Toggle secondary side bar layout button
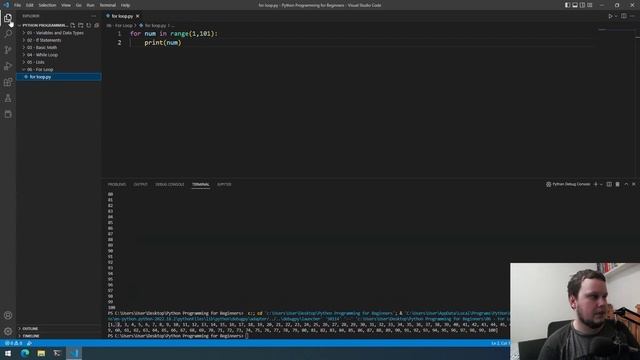Image resolution: width=640 pixels, height=360 pixels. click(x=582, y=5)
